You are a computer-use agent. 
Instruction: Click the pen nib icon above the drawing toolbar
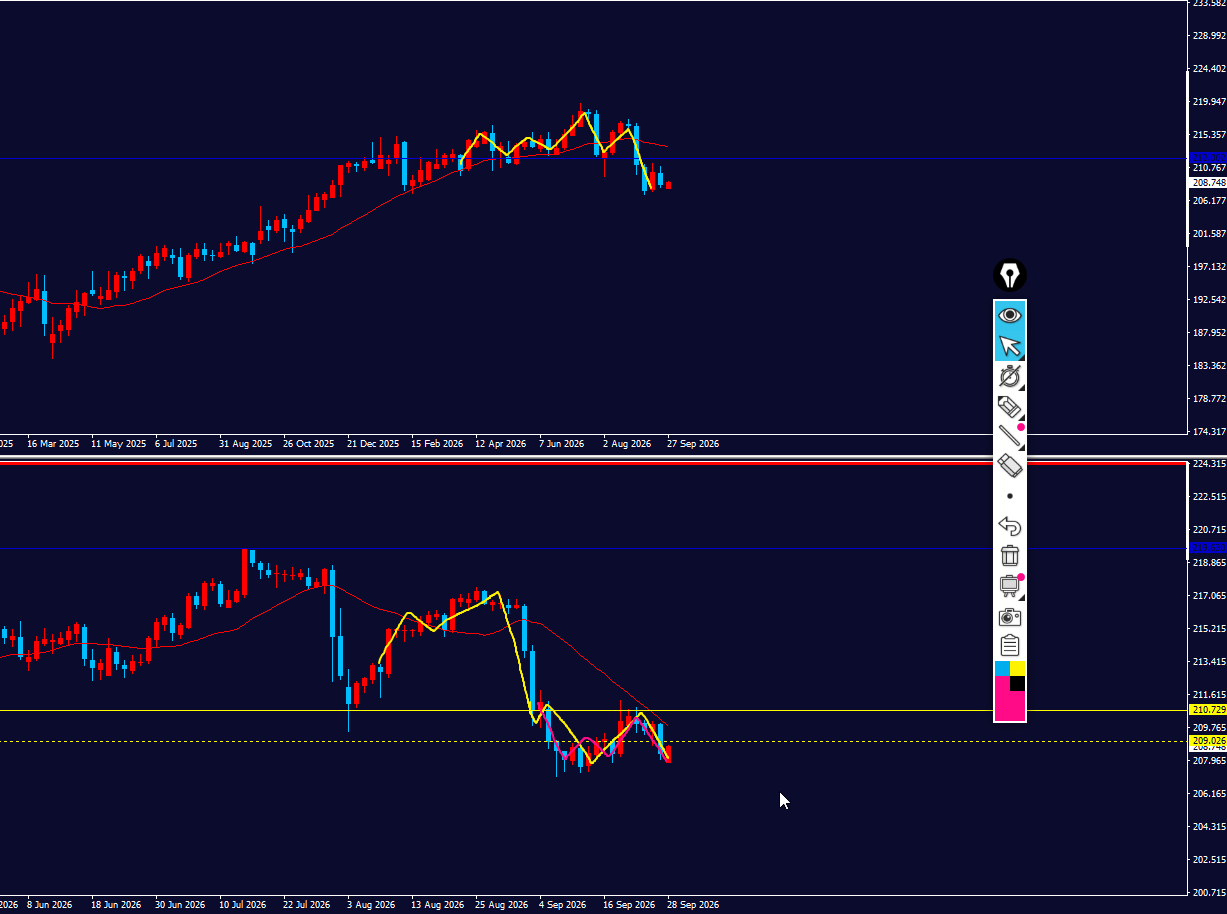tap(1010, 275)
